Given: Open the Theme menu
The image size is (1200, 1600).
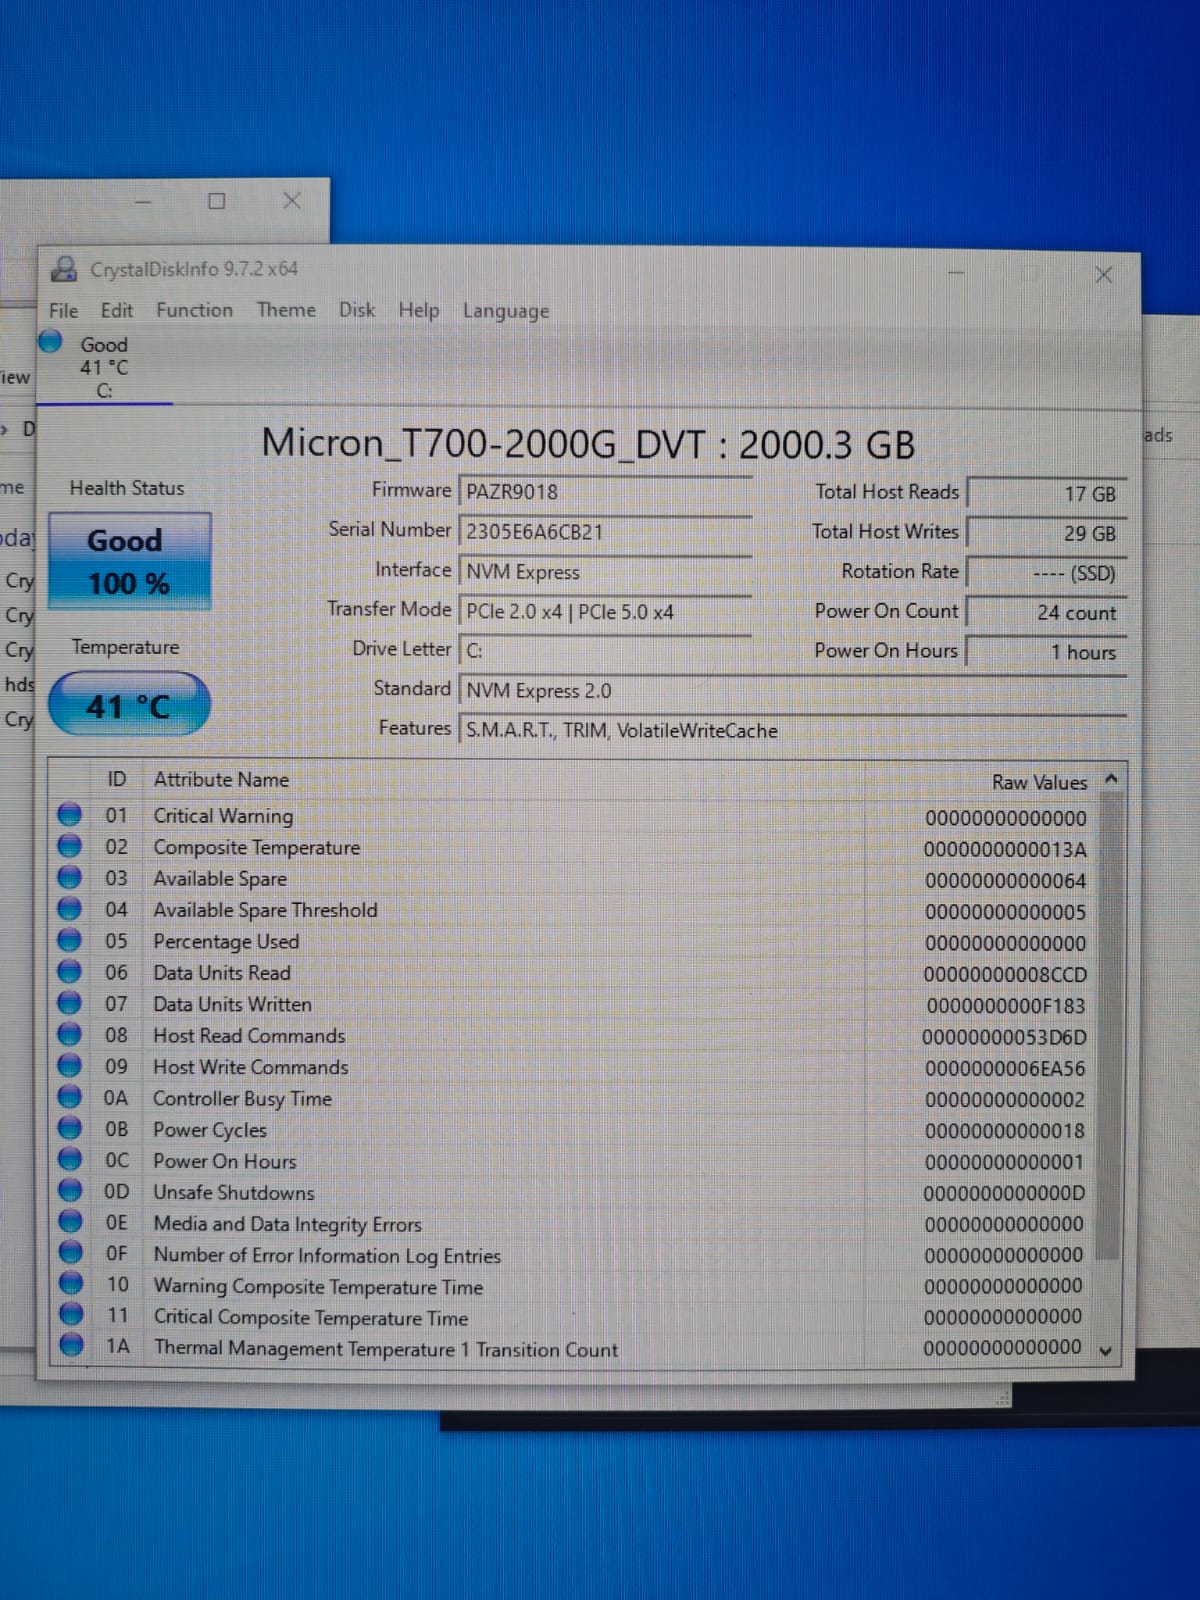Looking at the screenshot, I should click(x=286, y=310).
